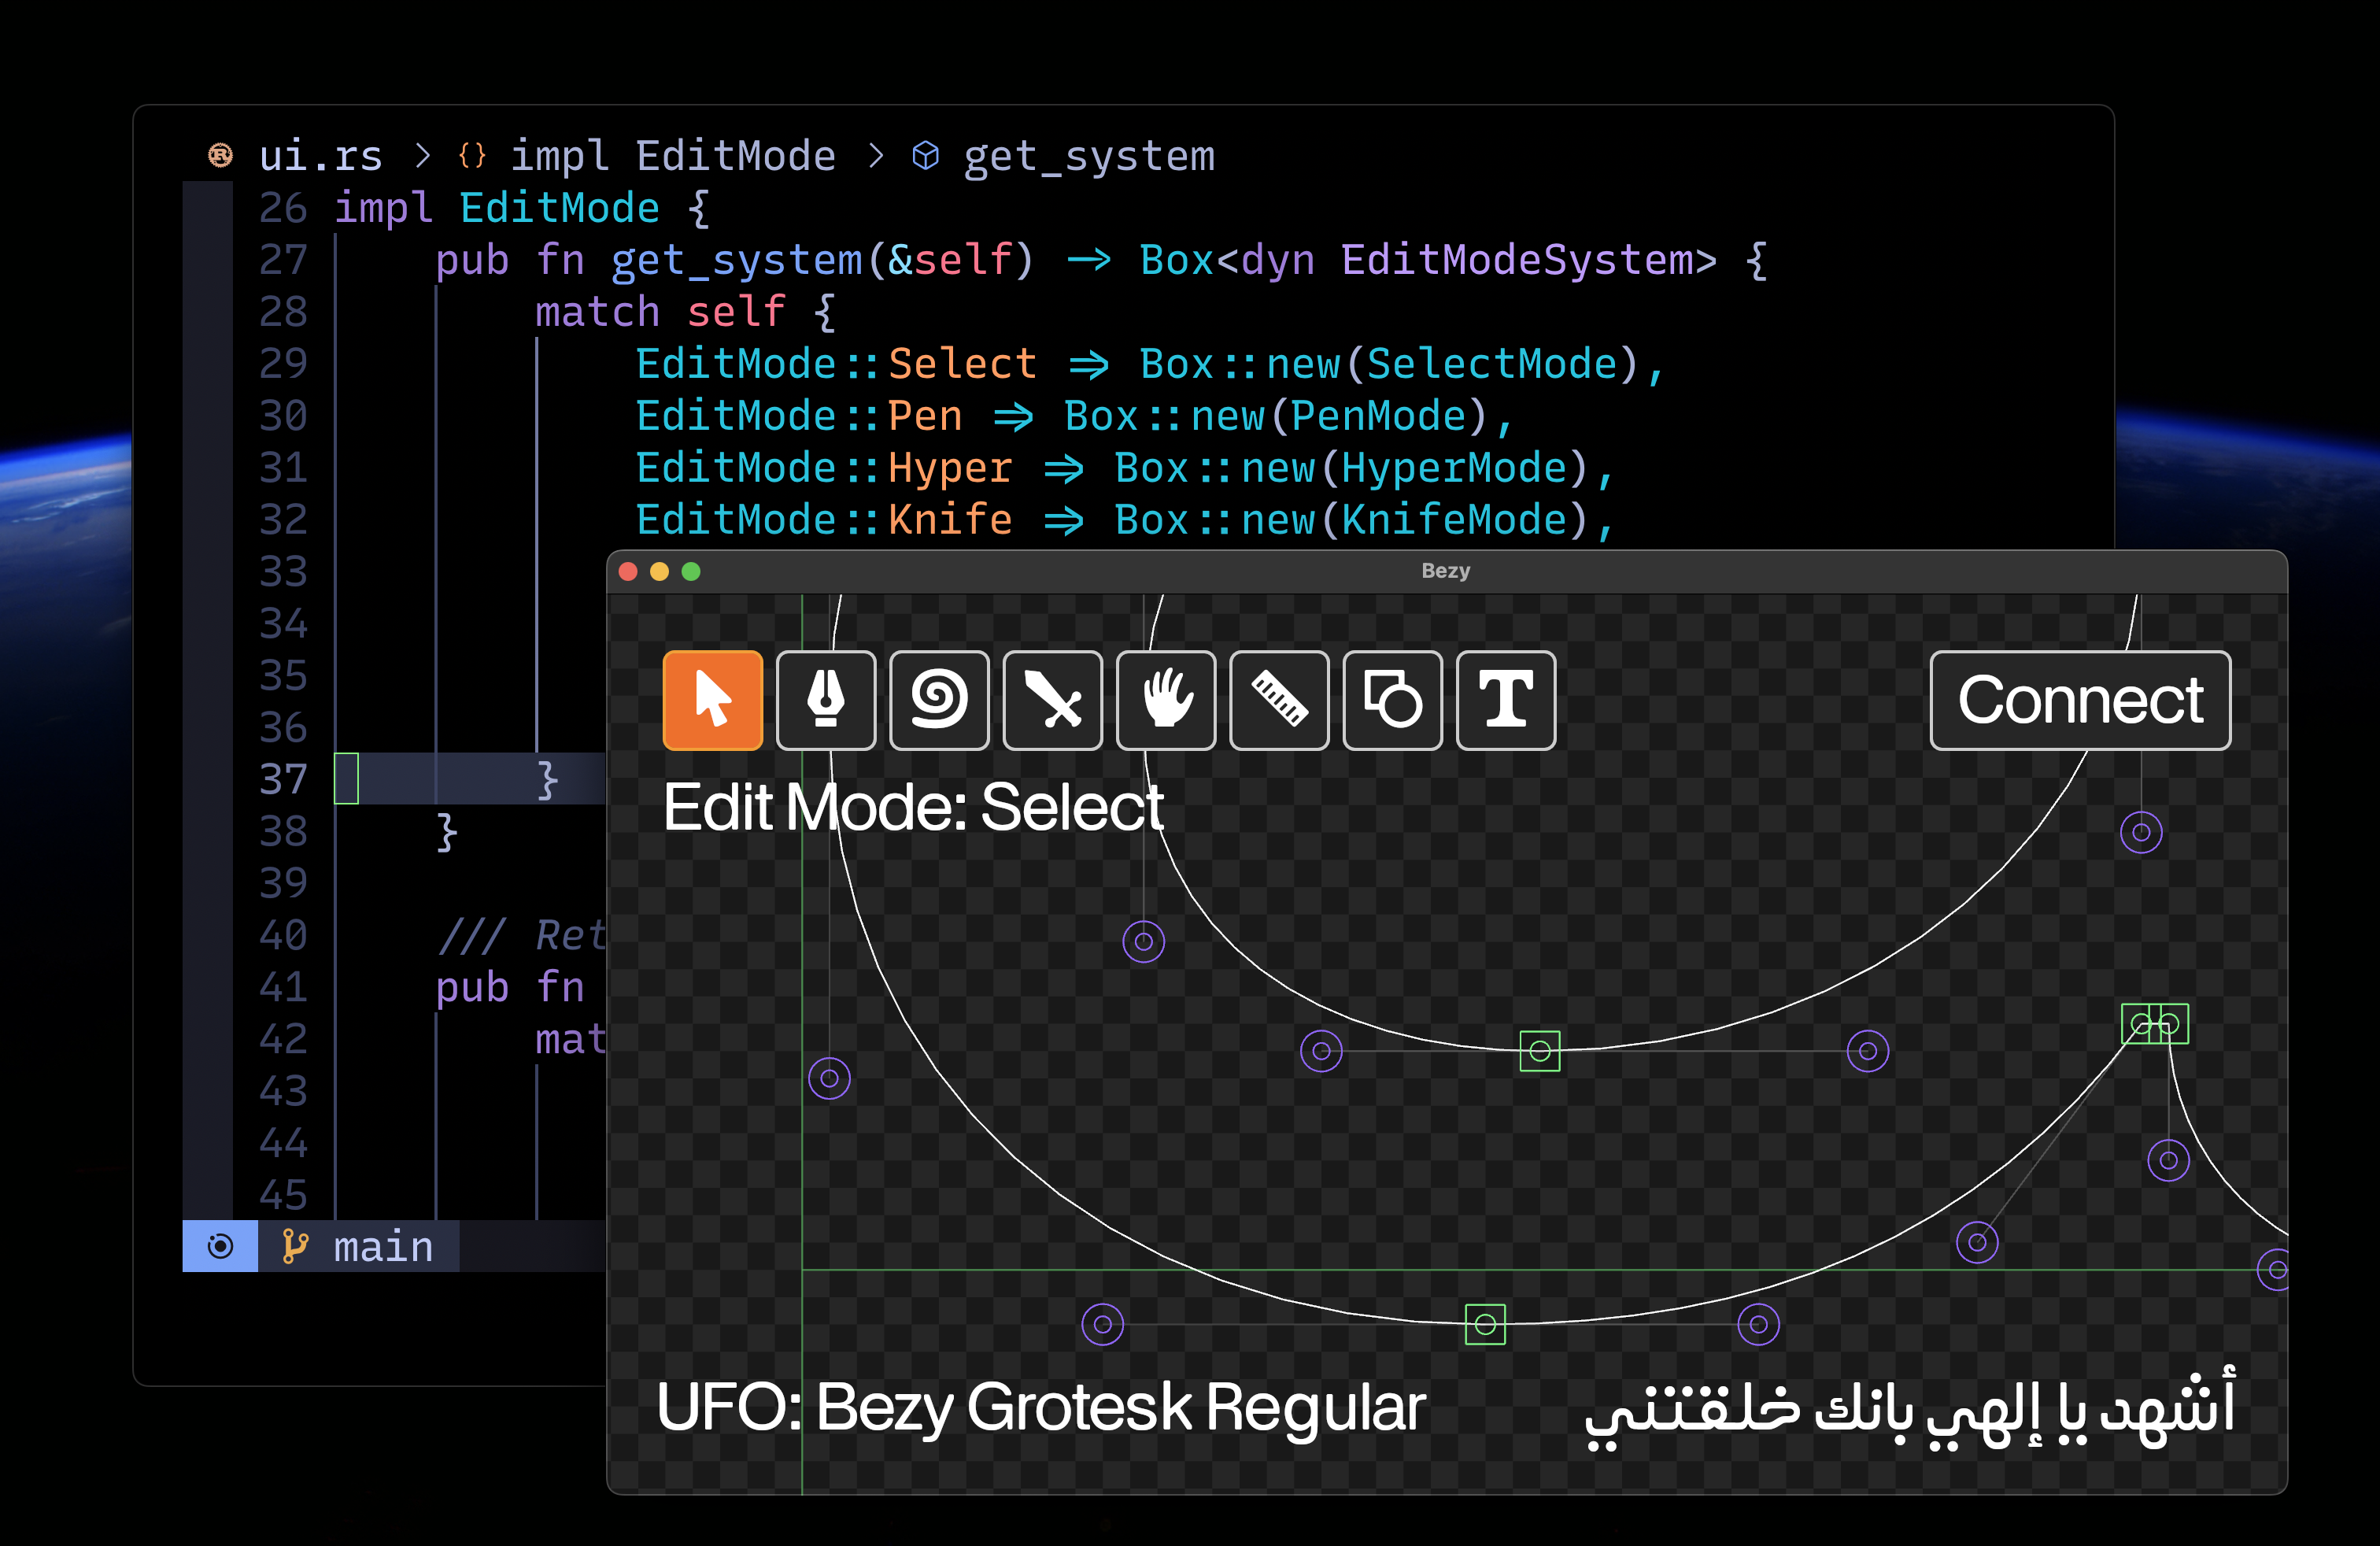This screenshot has width=2380, height=1546.
Task: Click the cube icon before get_system
Action: (926, 155)
